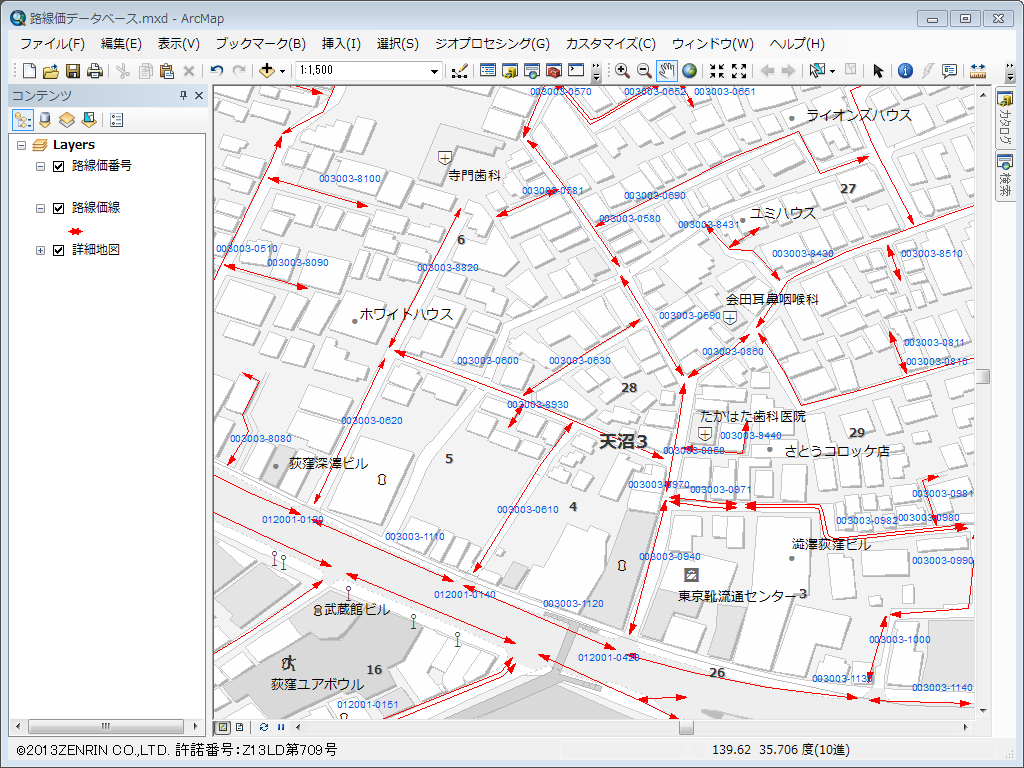Open the Editor toolbar
The height and width of the screenshot is (768, 1024).
(x=460, y=71)
